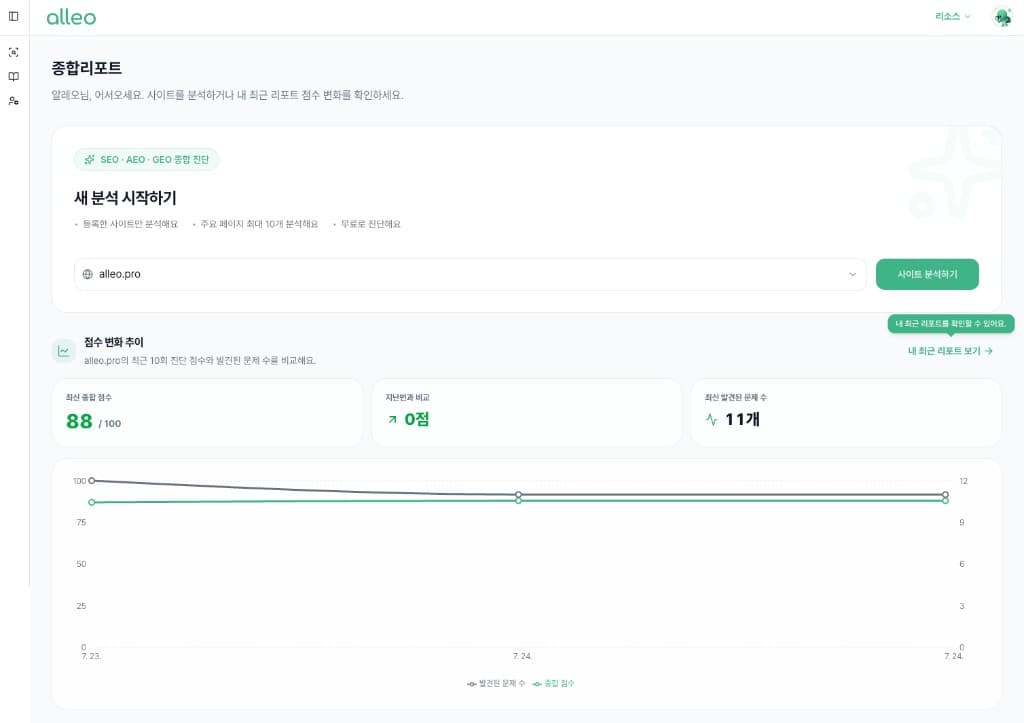Click the 사이트 분석하기 button
1024x723 pixels.
927,274
